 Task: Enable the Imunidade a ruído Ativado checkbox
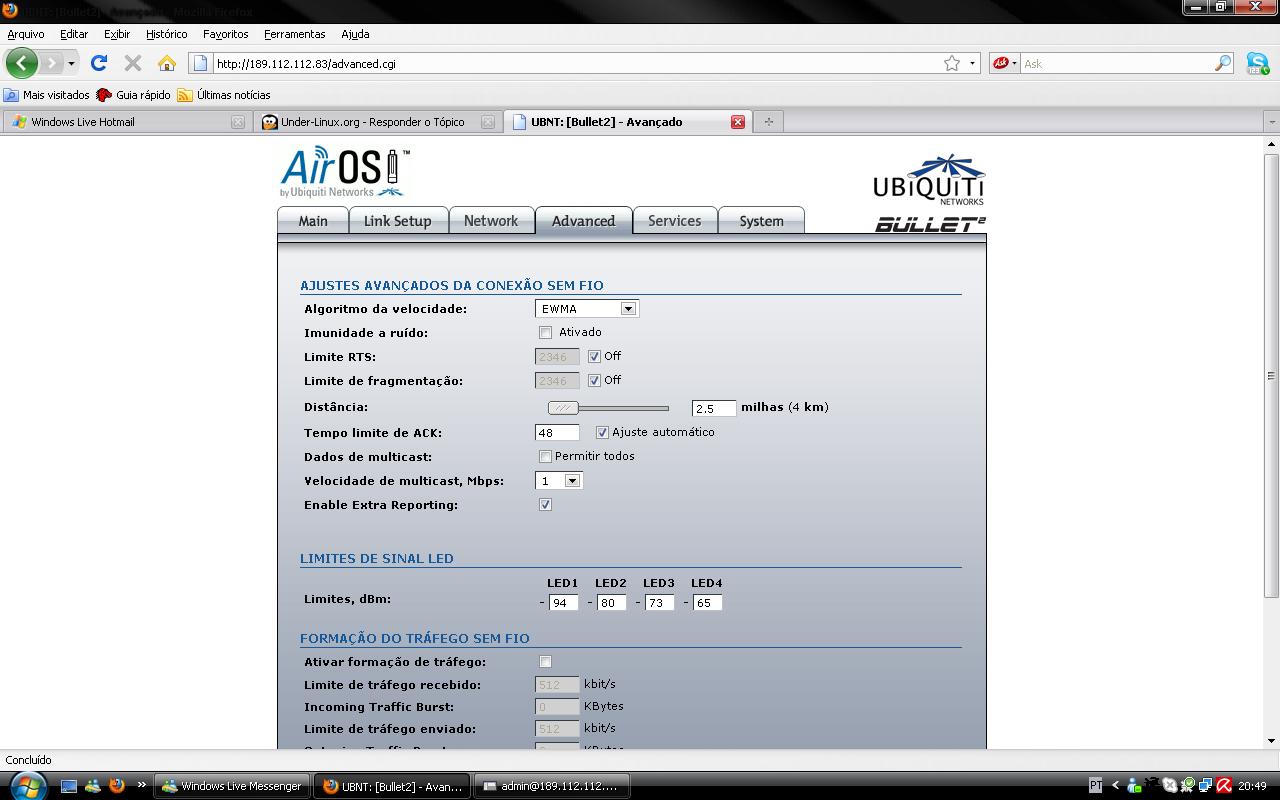tap(545, 333)
